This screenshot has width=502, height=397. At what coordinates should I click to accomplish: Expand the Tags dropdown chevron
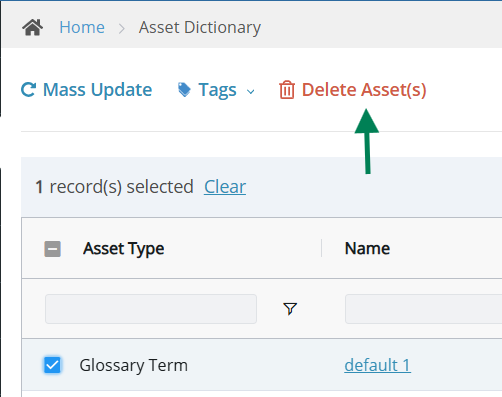[x=250, y=92]
